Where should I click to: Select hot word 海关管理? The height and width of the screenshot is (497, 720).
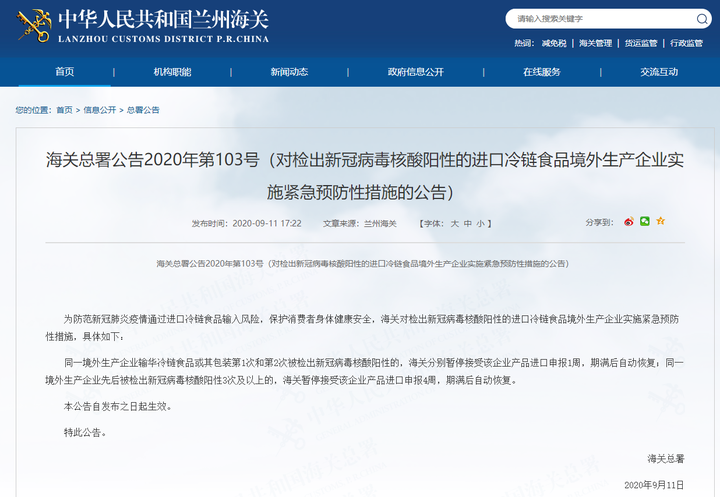coord(596,43)
